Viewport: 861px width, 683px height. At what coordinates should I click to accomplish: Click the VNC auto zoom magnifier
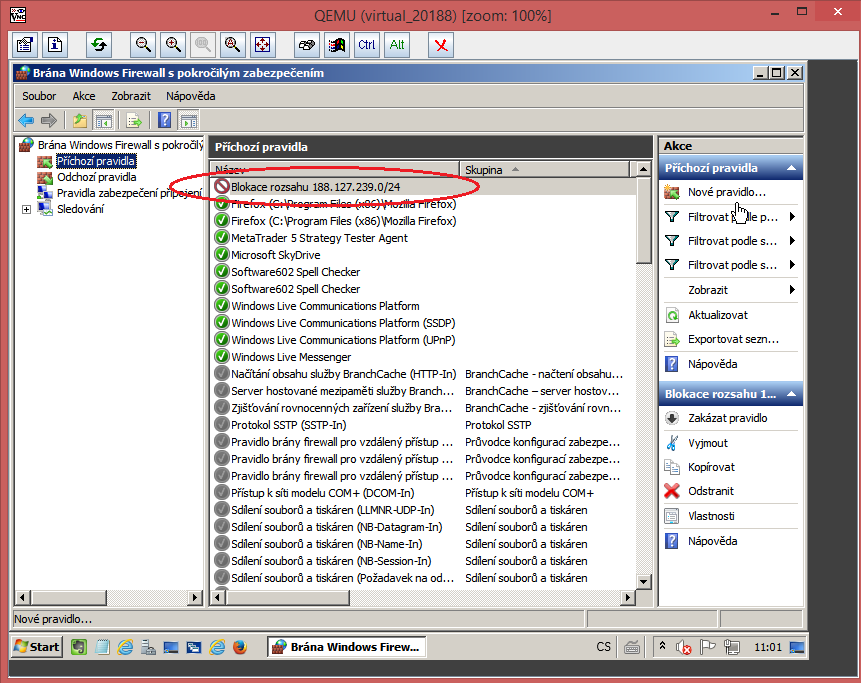pos(232,44)
